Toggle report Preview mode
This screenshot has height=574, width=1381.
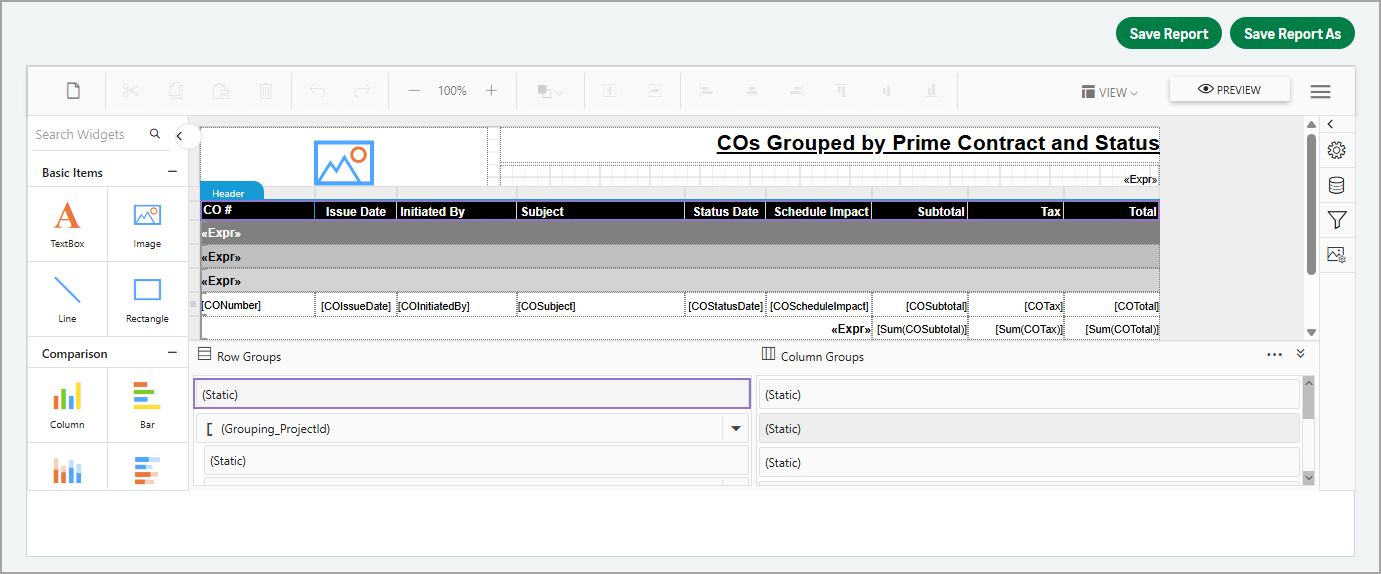point(1229,90)
